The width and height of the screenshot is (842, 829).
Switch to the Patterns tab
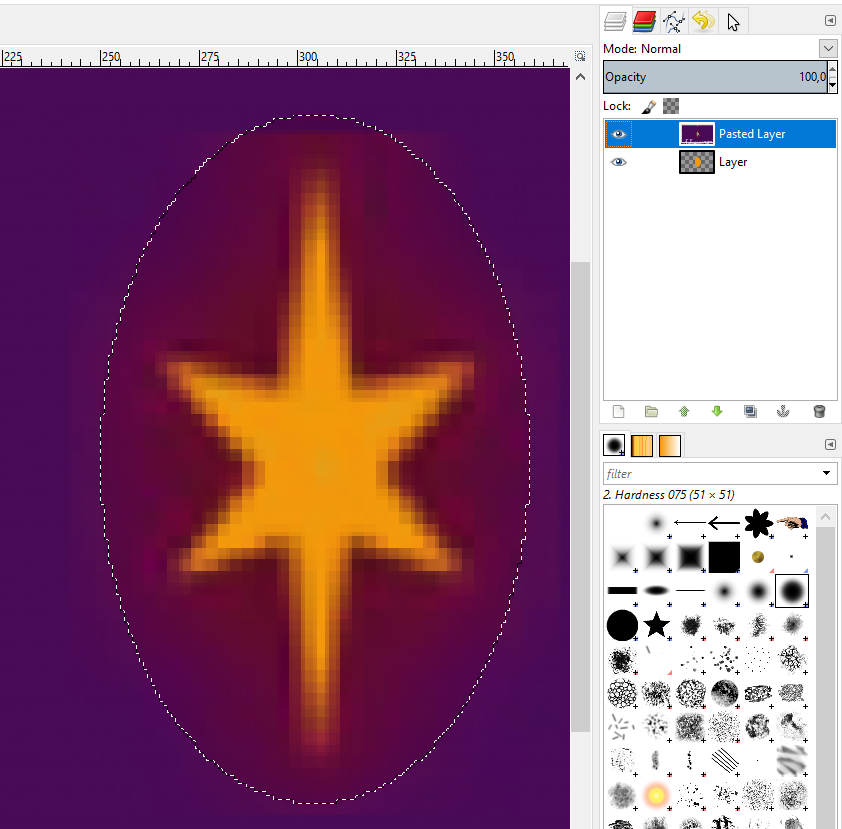(642, 446)
